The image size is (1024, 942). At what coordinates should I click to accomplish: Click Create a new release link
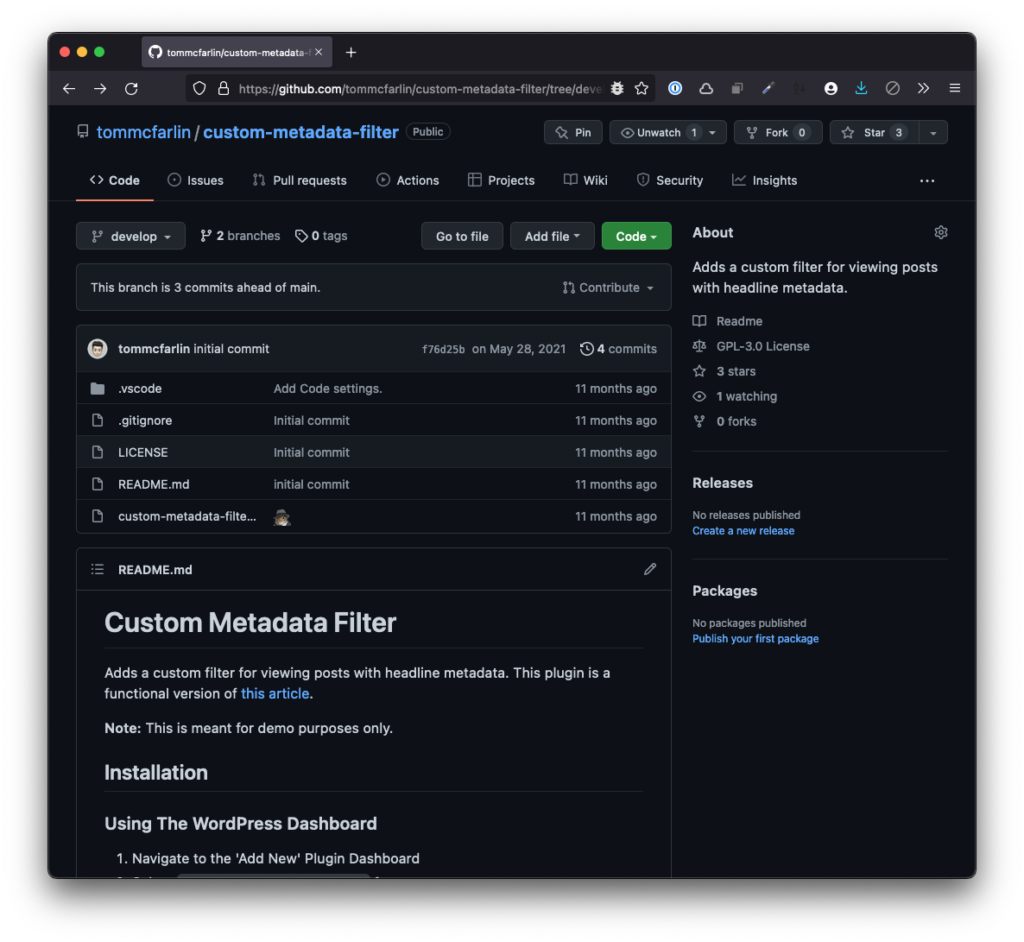[x=743, y=531]
